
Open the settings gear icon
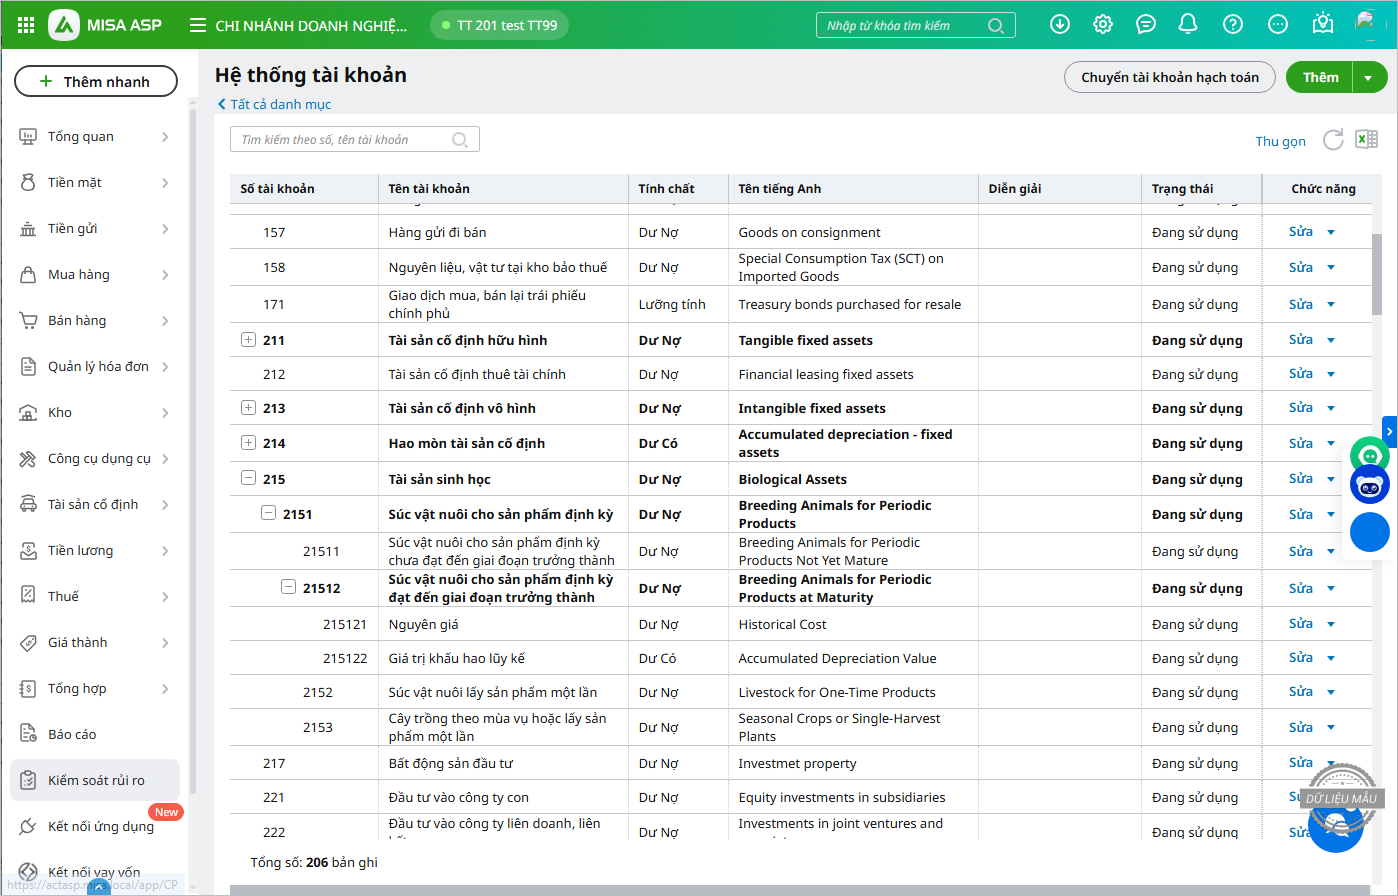click(x=1103, y=25)
